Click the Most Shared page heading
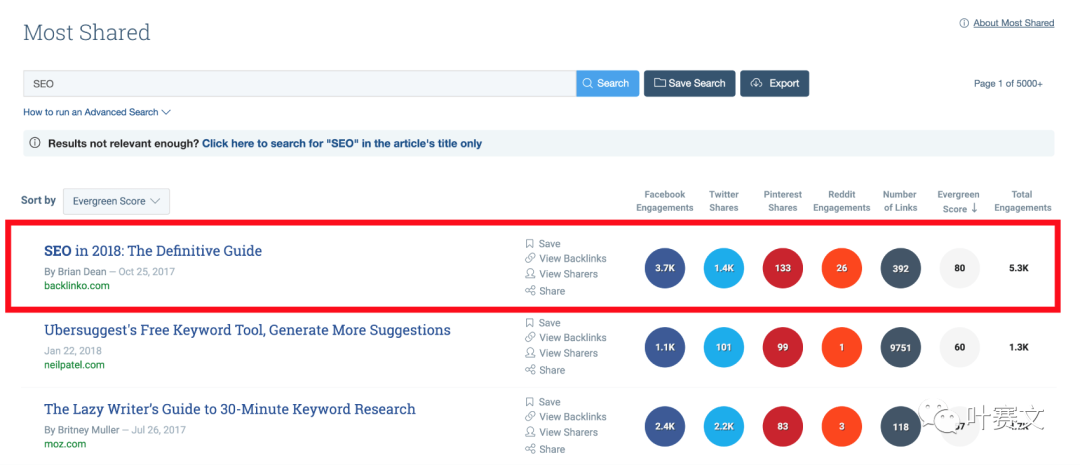Viewport: 1080px width, 465px height. click(87, 32)
